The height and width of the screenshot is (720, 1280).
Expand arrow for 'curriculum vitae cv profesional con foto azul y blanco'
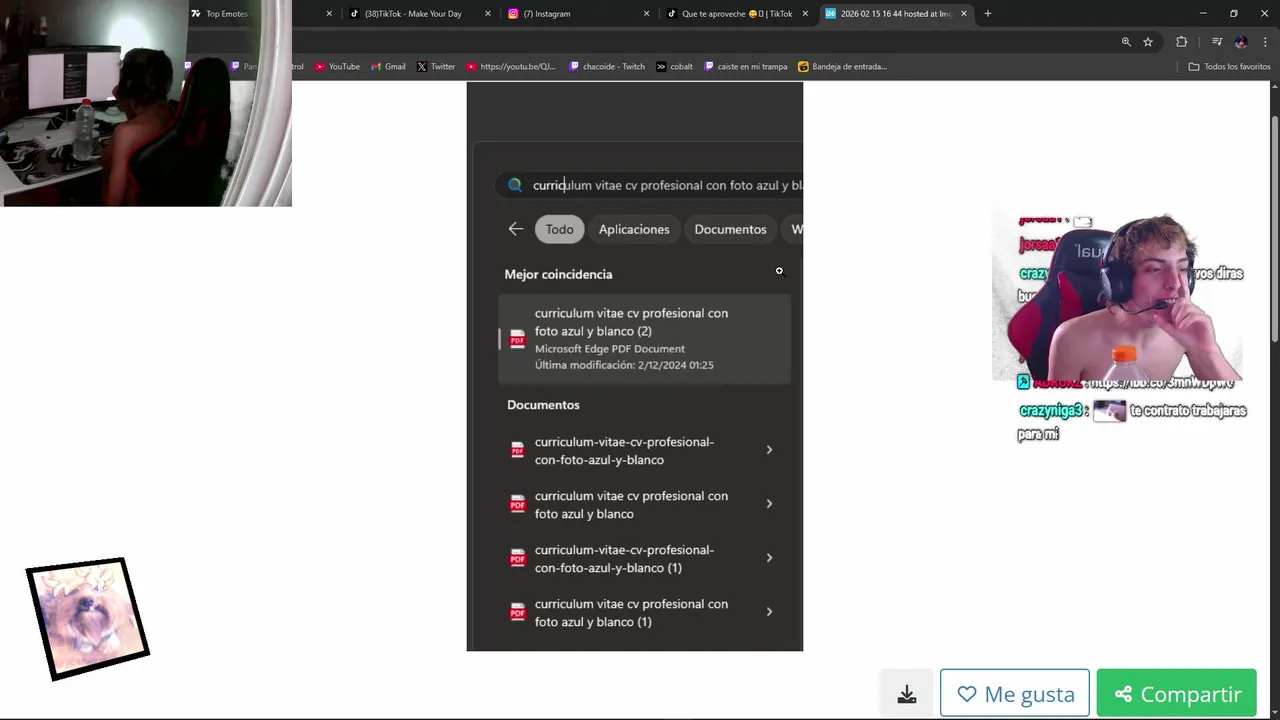[x=769, y=504]
